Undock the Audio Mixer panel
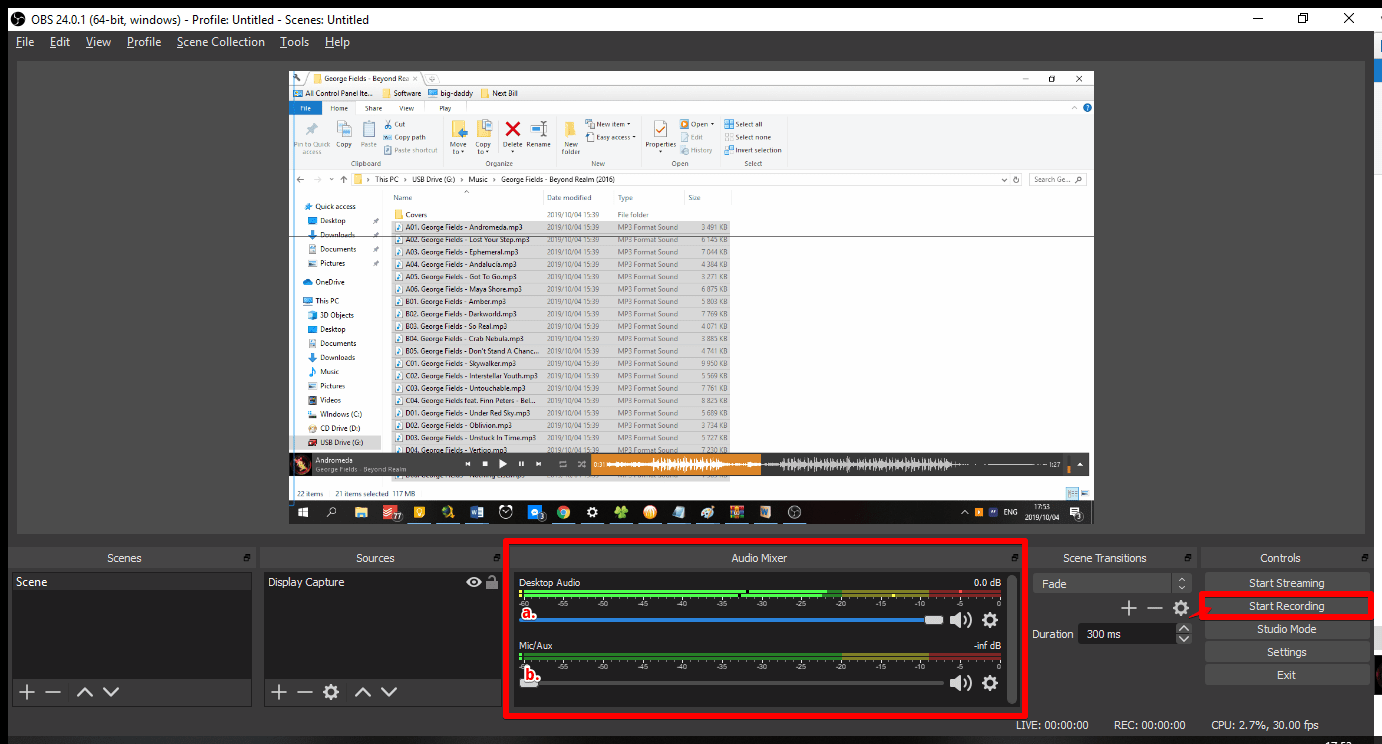1382x744 pixels. click(x=1014, y=558)
